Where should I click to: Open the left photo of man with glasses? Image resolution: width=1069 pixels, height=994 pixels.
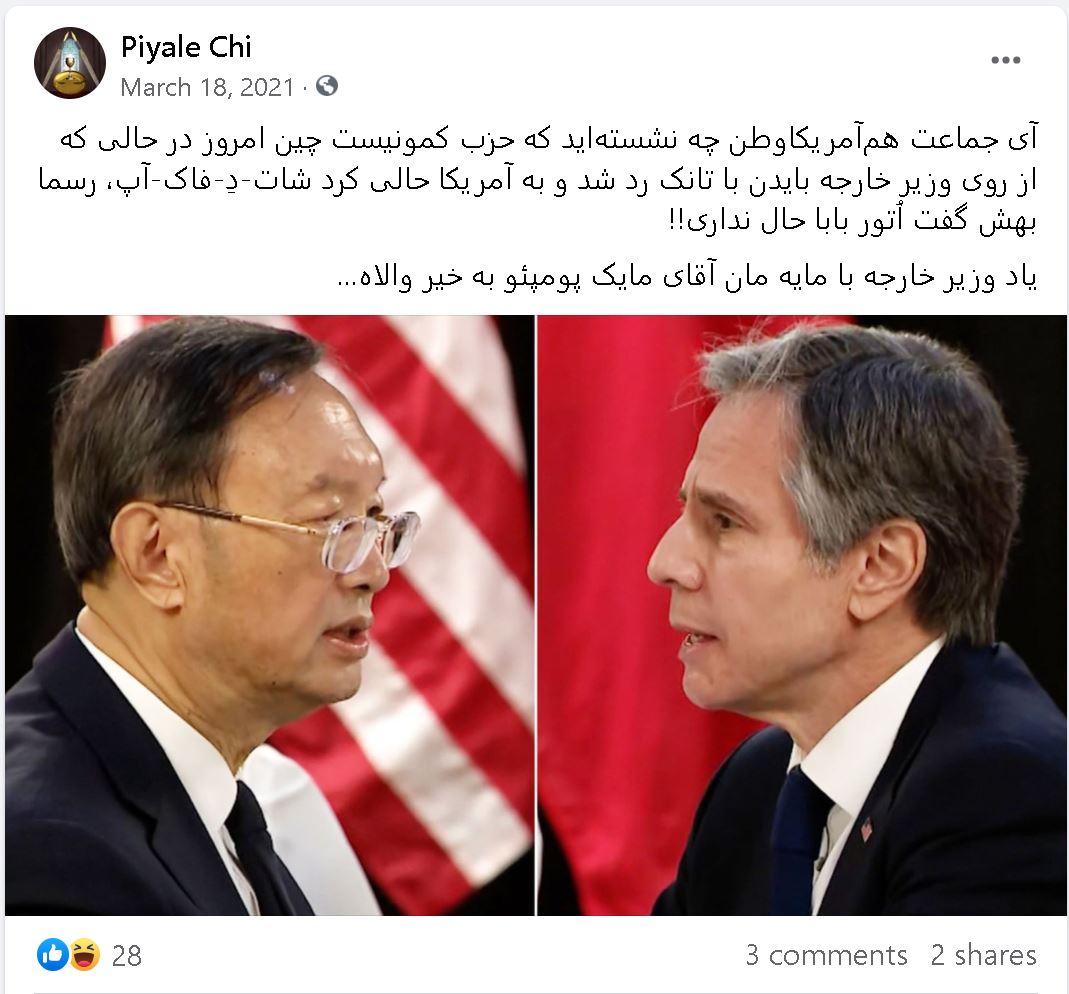tap(269, 615)
